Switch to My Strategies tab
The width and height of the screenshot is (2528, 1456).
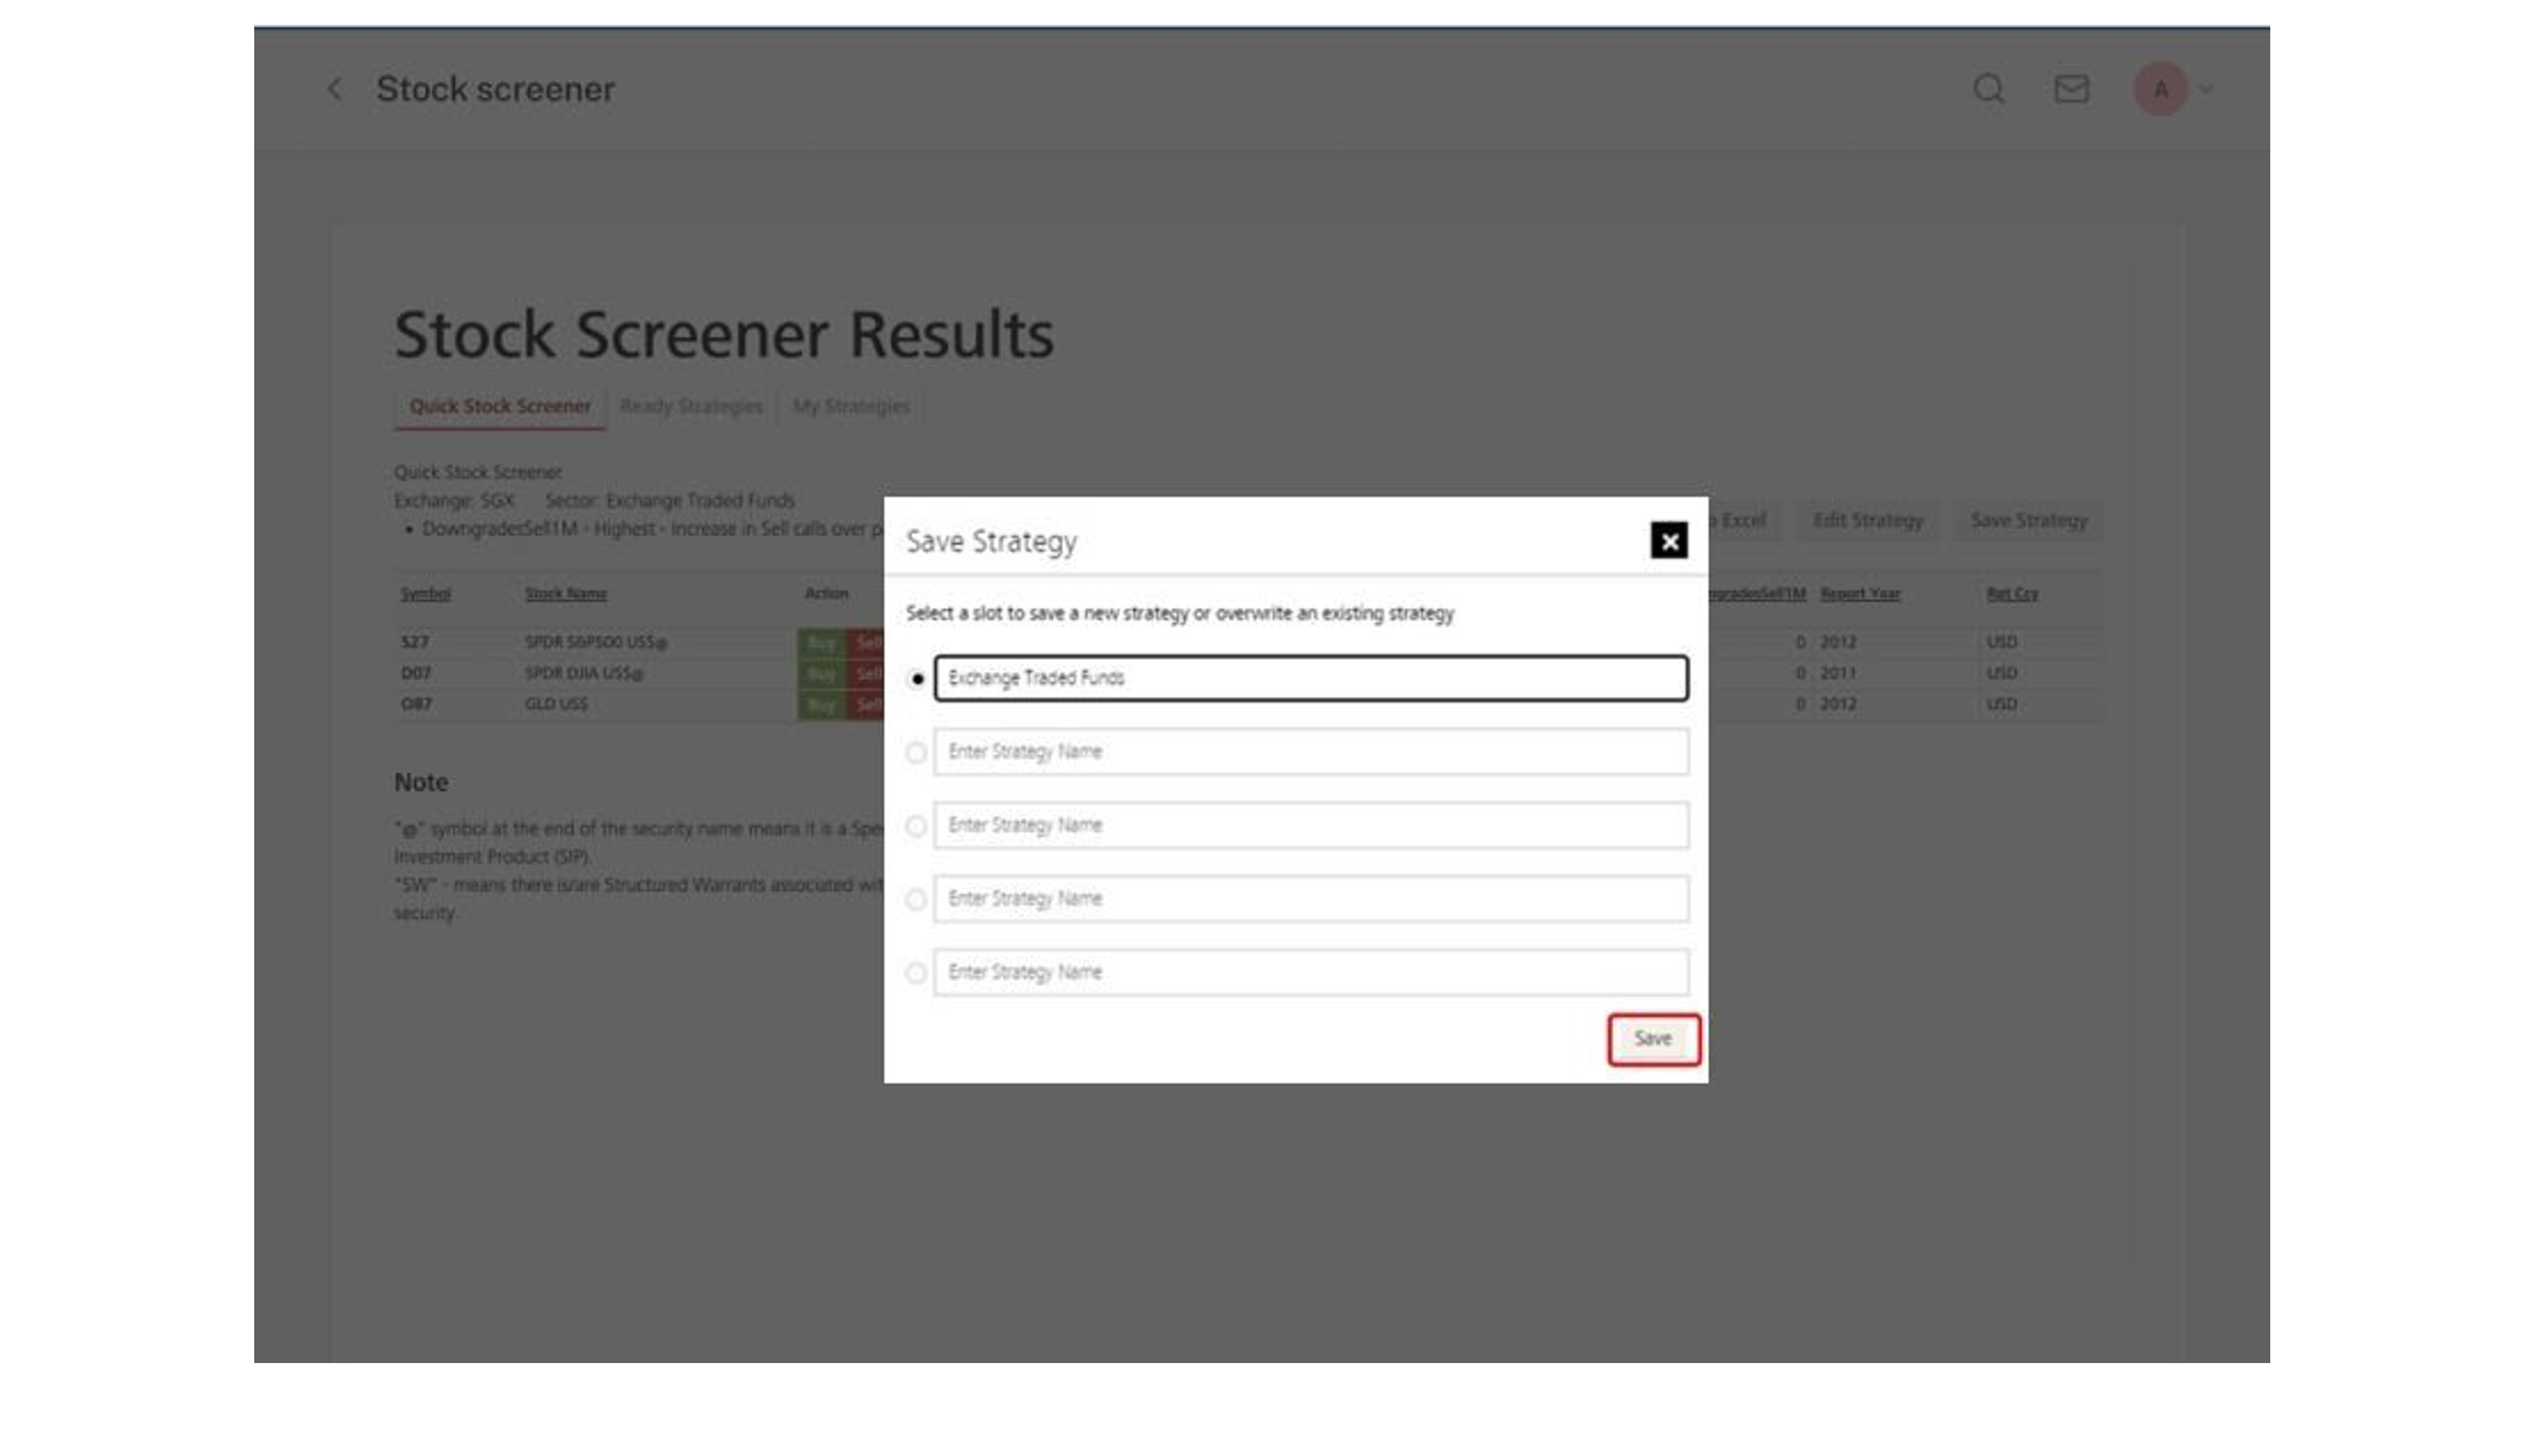coord(851,407)
